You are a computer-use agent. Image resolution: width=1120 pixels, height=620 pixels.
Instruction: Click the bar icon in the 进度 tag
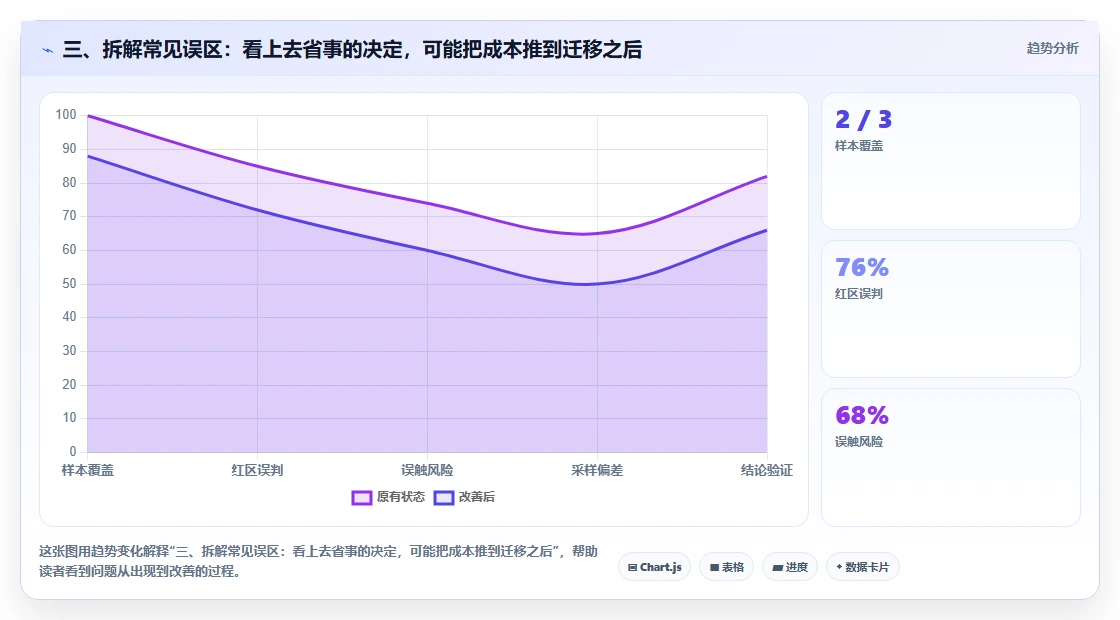point(778,568)
